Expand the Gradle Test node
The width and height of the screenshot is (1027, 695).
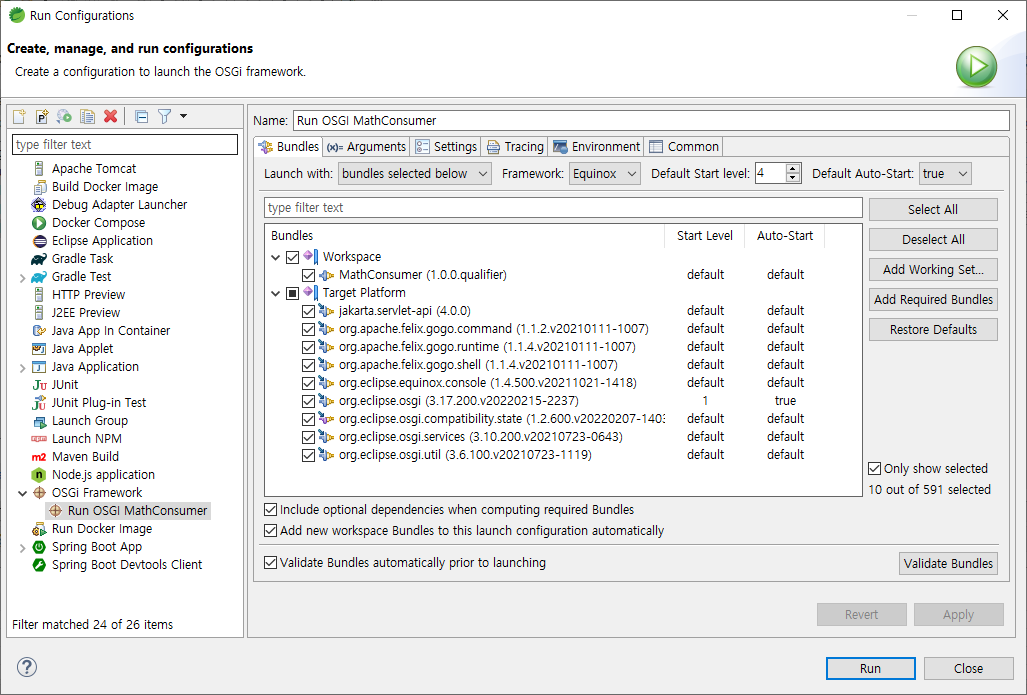click(22, 278)
